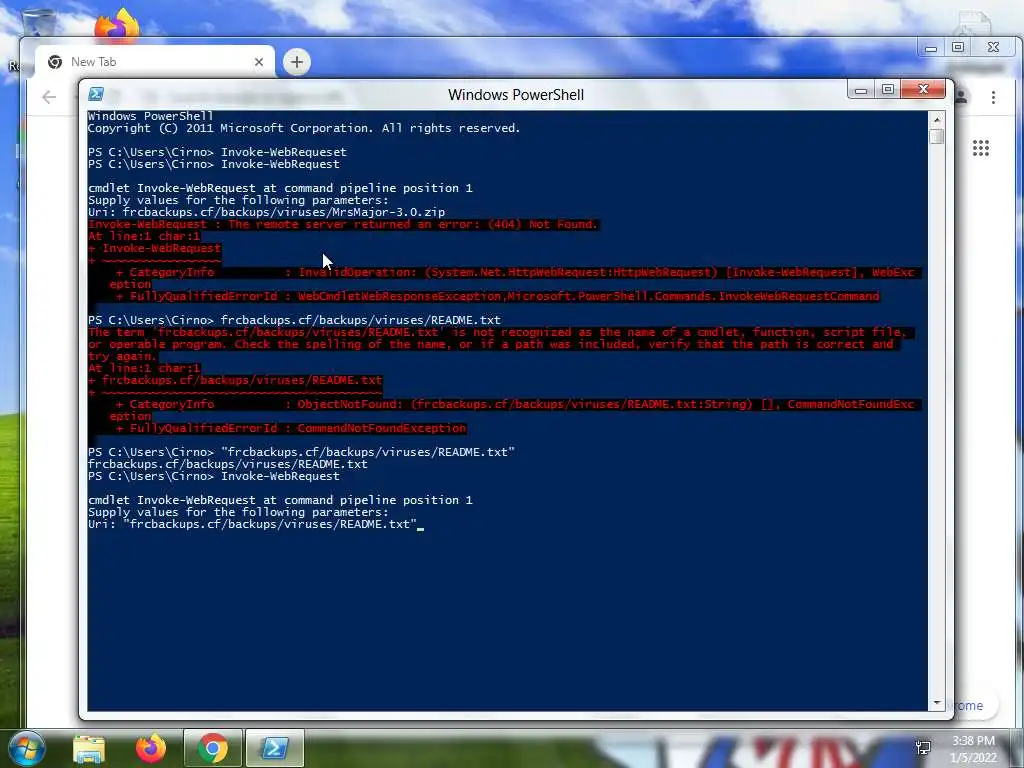Click the WebCmdletWebResponseException error line
The image size is (1024, 768).
[x=498, y=296]
